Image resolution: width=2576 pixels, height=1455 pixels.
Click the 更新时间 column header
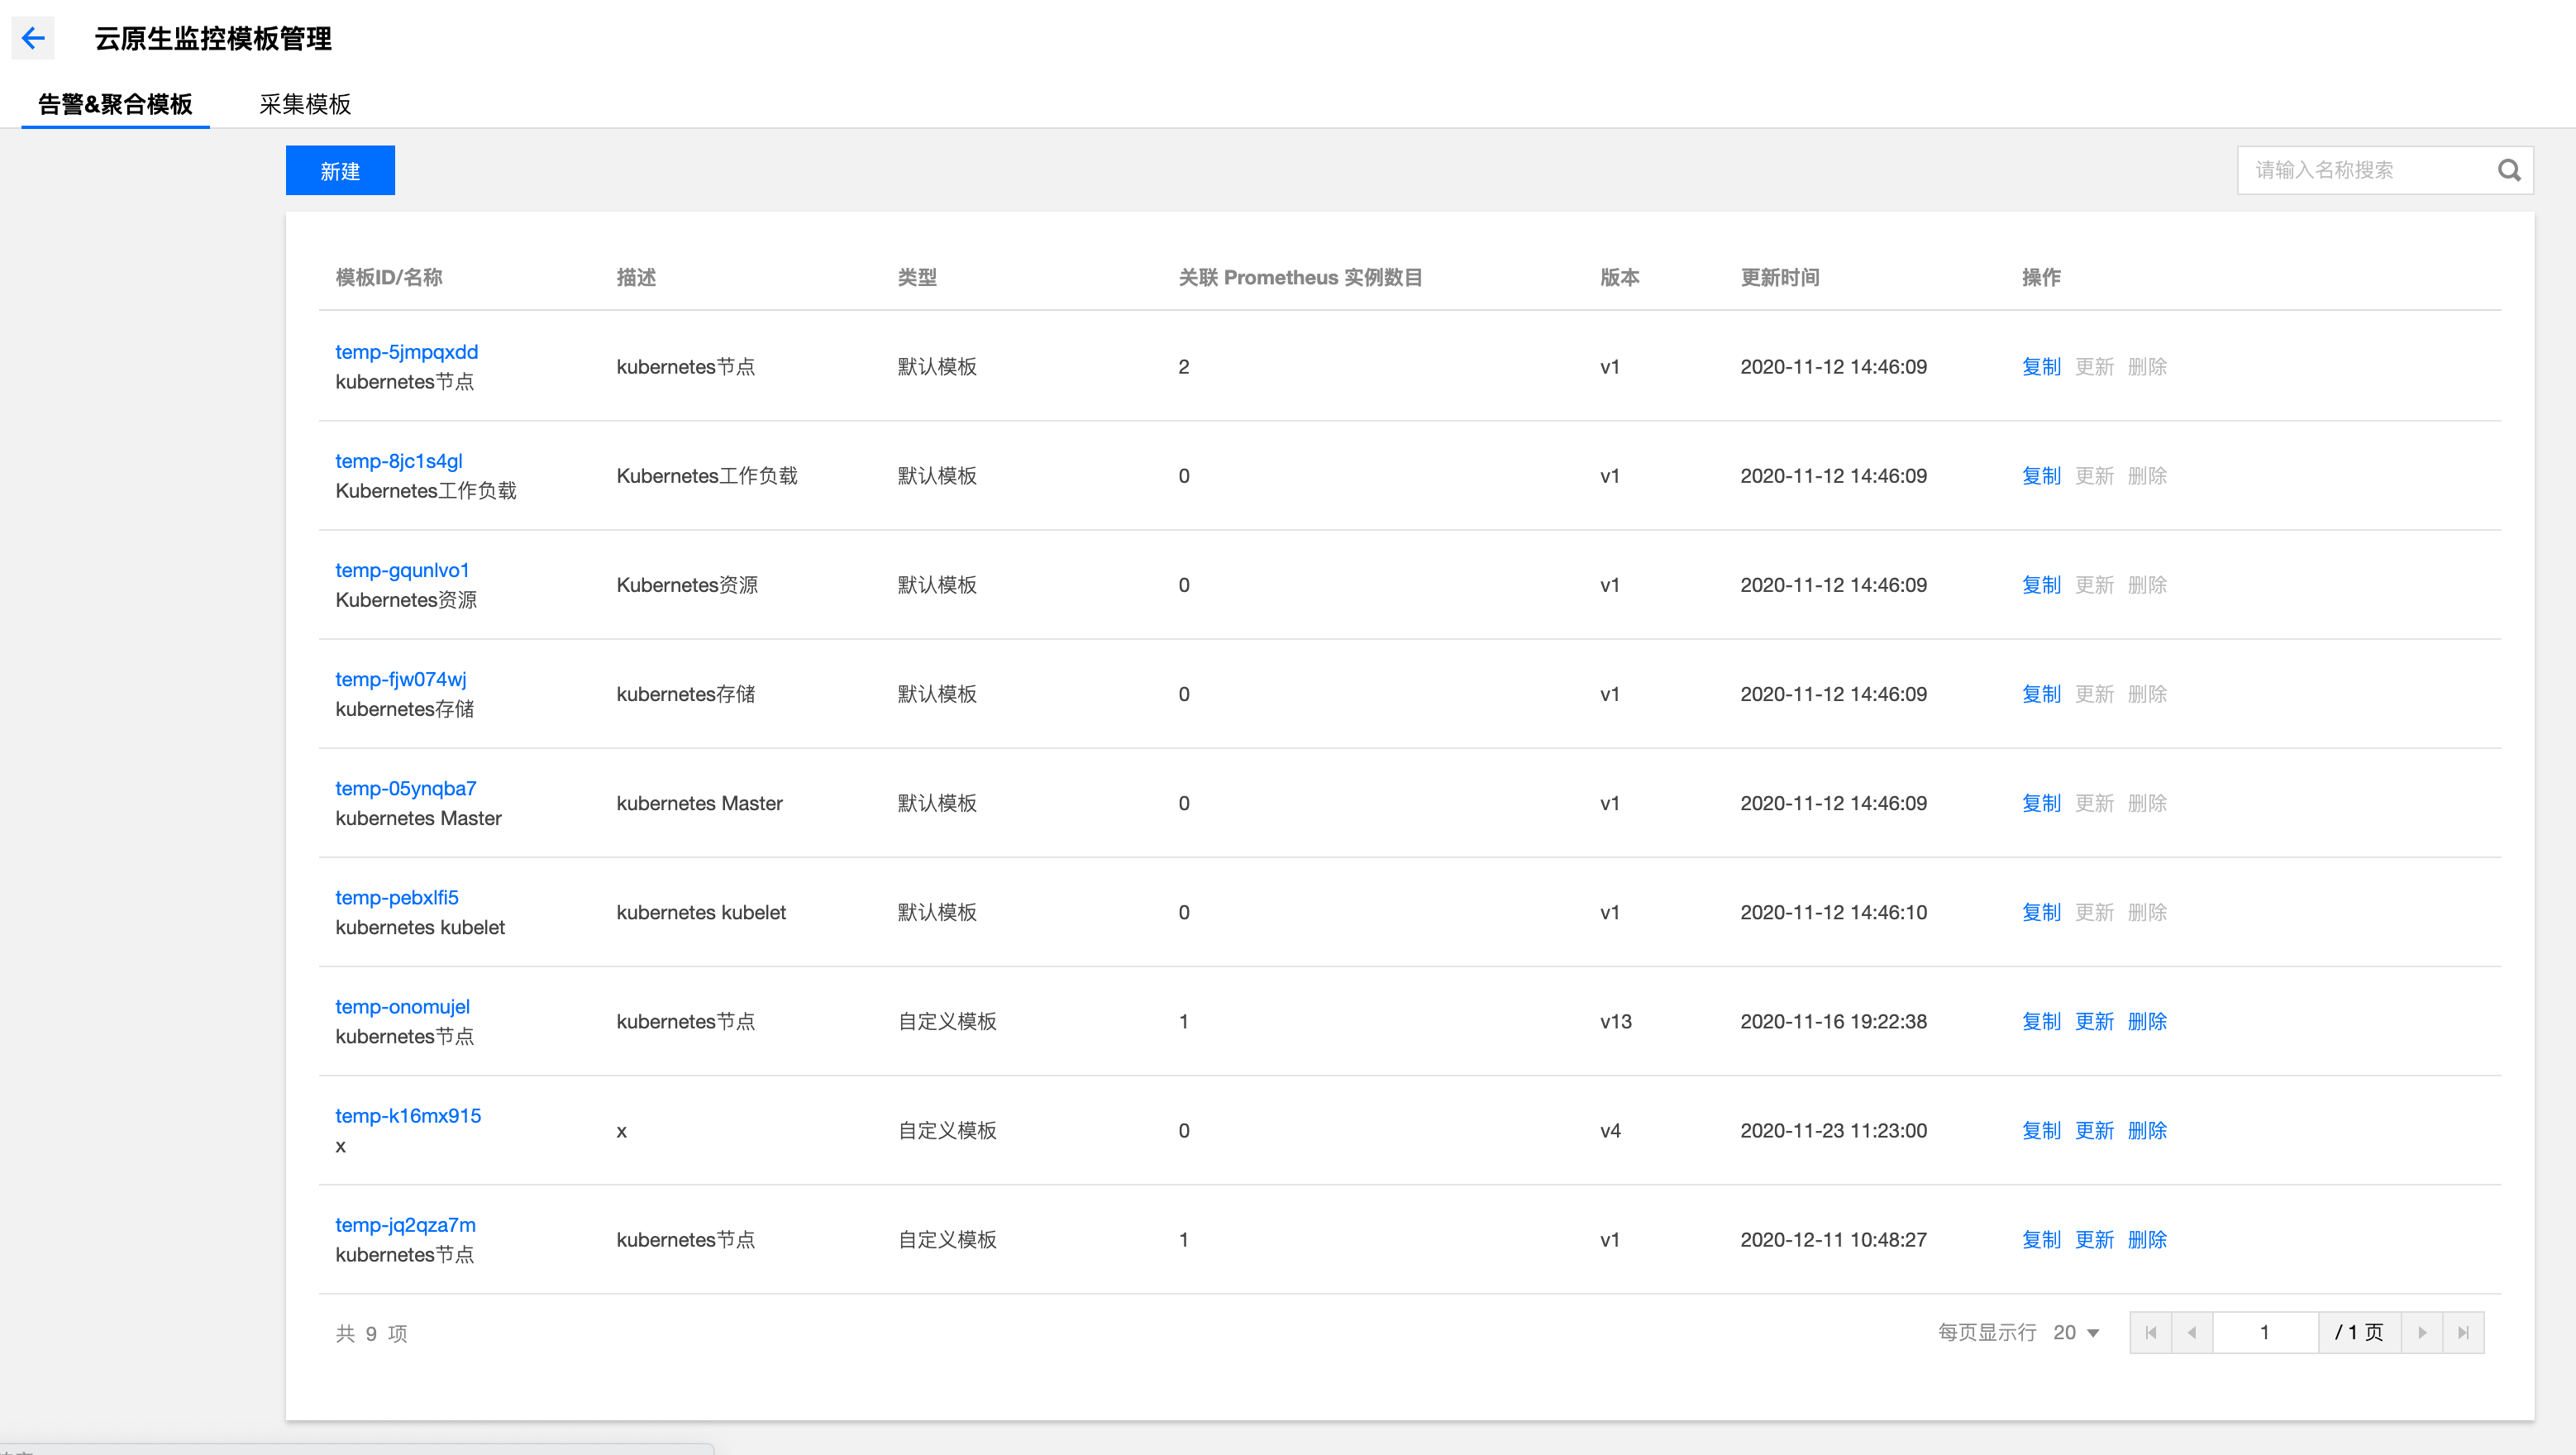coord(1780,277)
